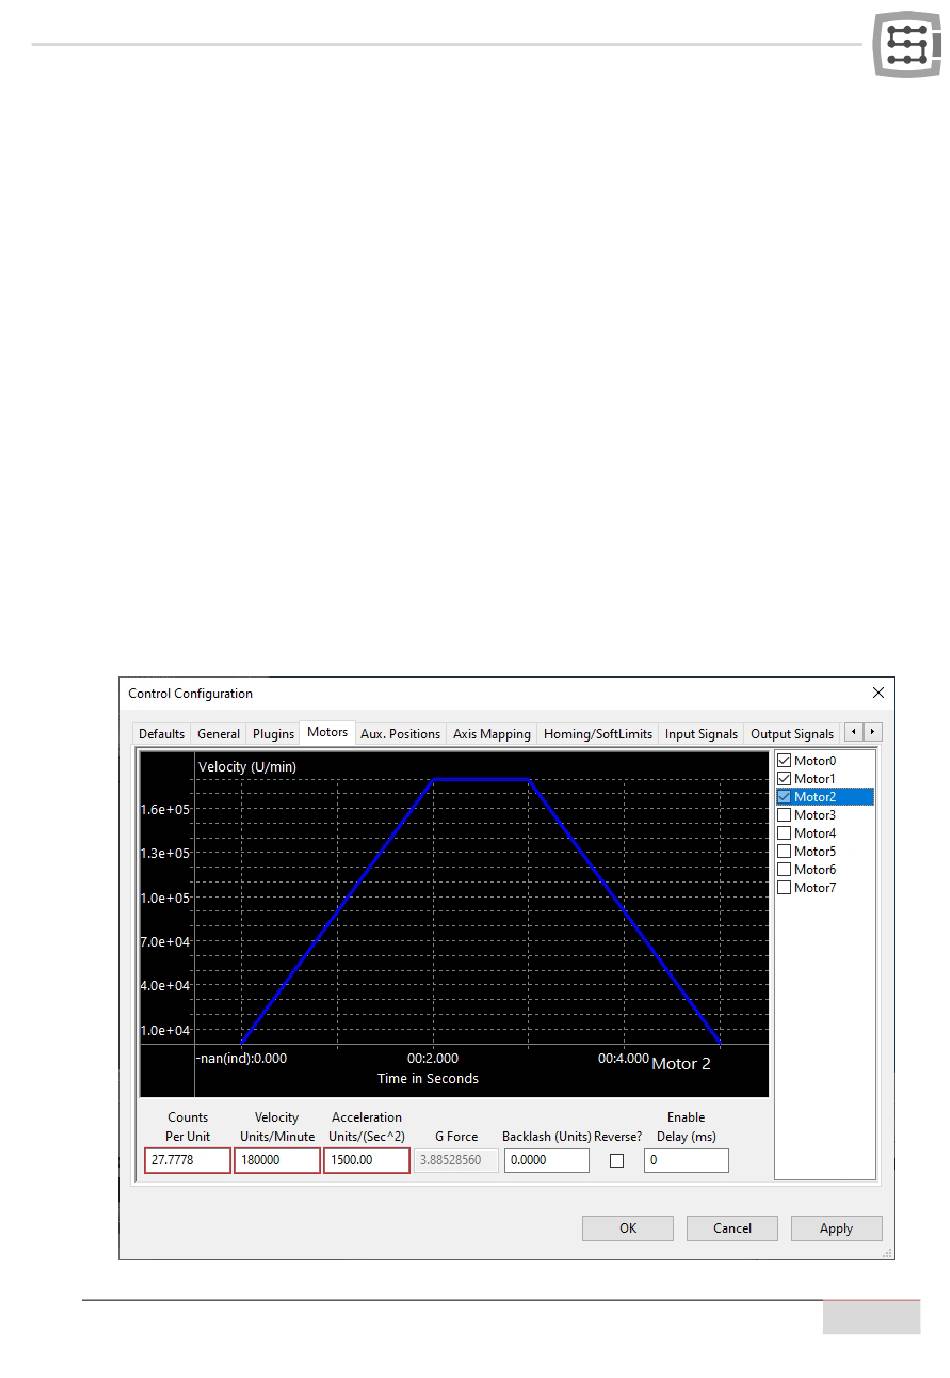Click the Apply button

click(x=837, y=1228)
